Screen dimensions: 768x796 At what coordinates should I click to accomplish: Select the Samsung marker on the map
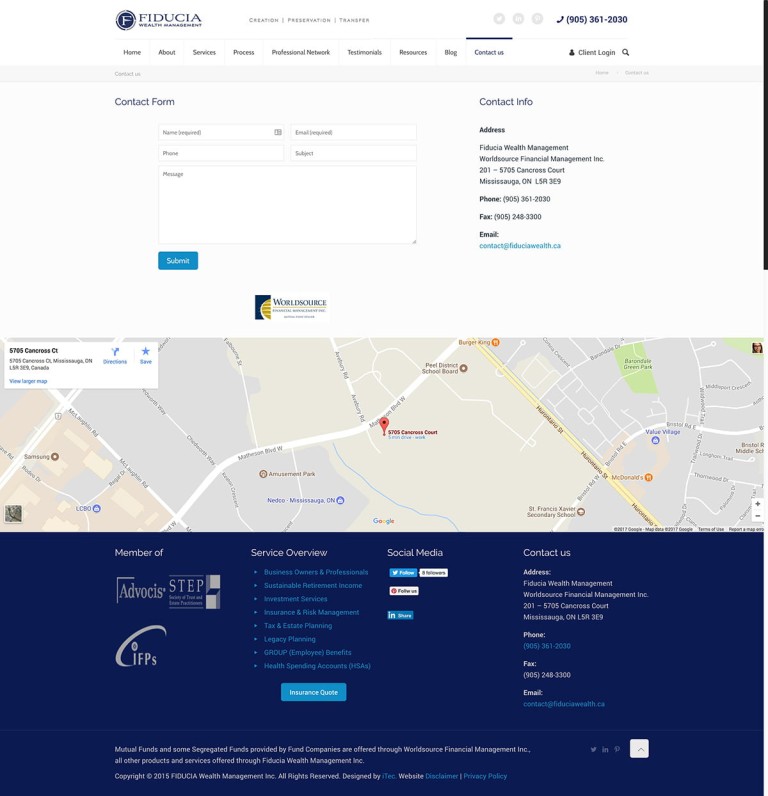[x=55, y=456]
